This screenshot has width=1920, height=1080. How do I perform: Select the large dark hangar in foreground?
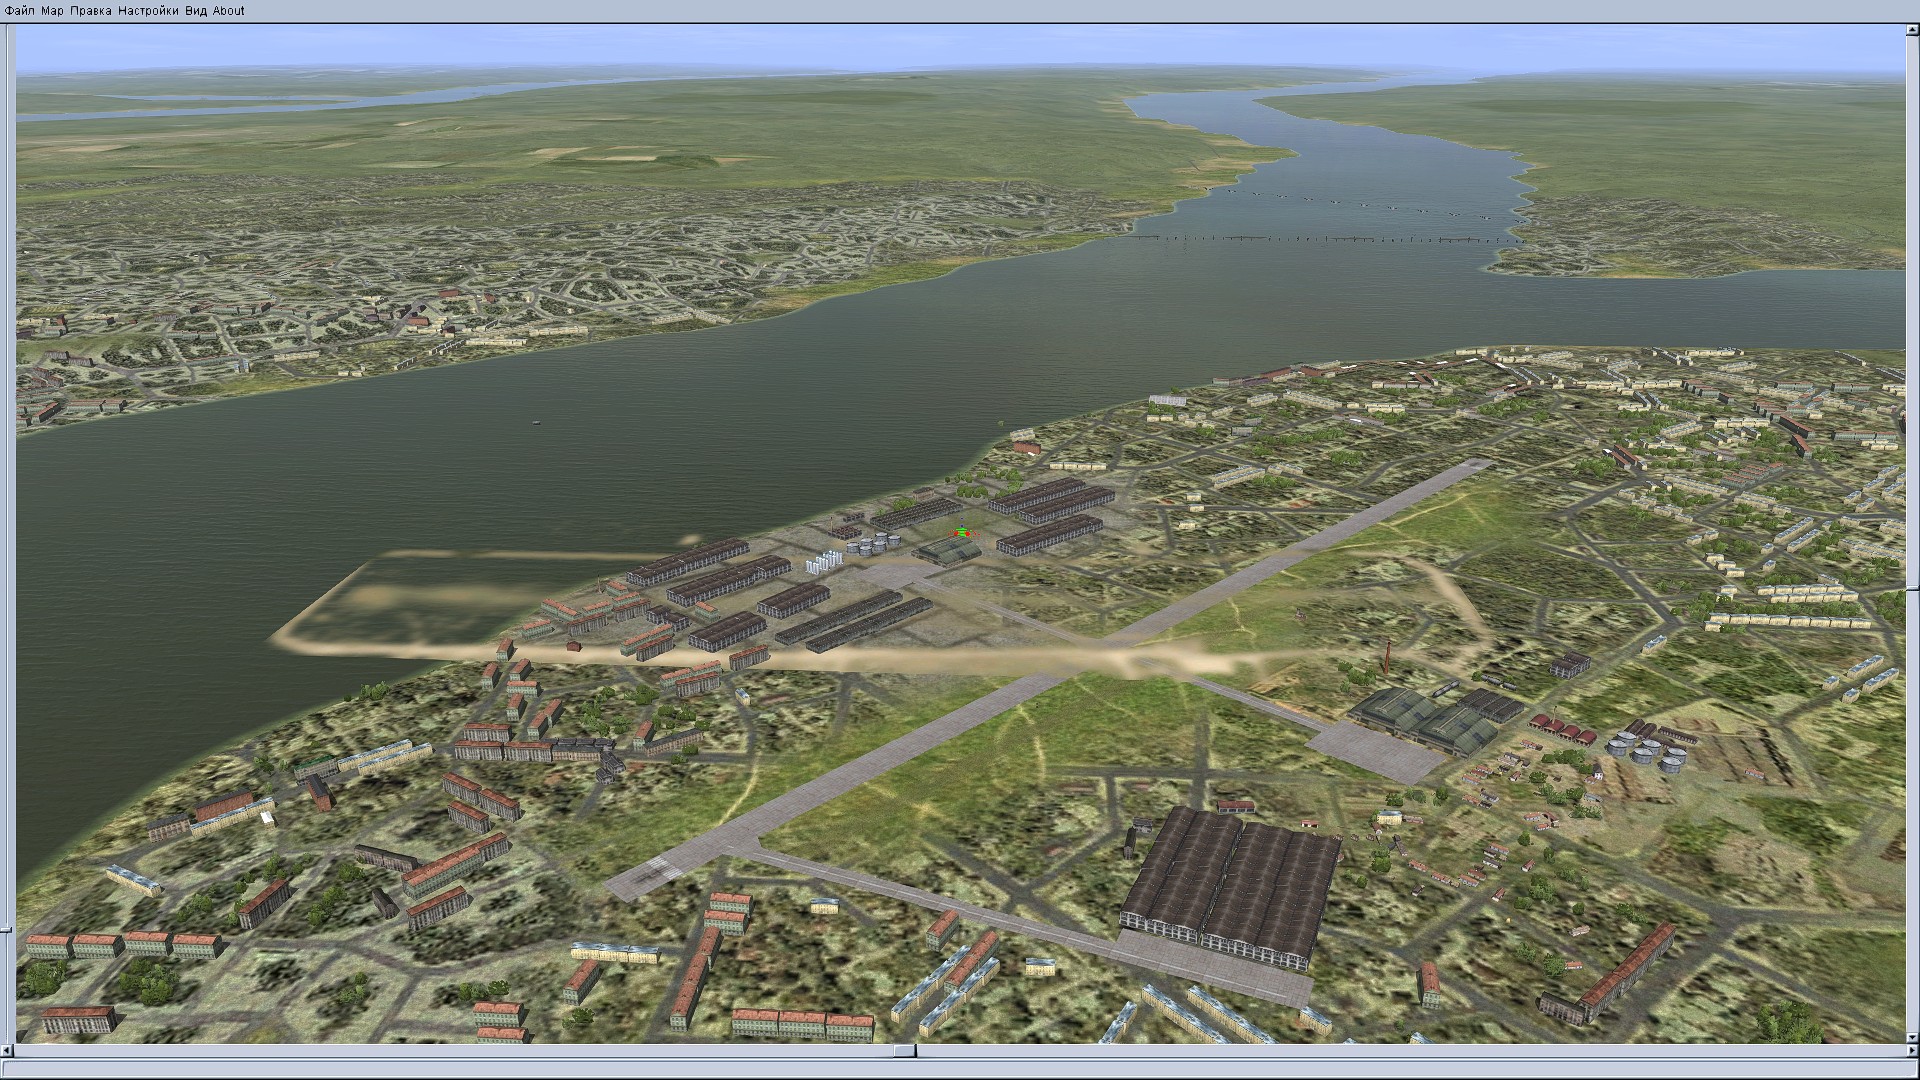click(x=1231, y=885)
